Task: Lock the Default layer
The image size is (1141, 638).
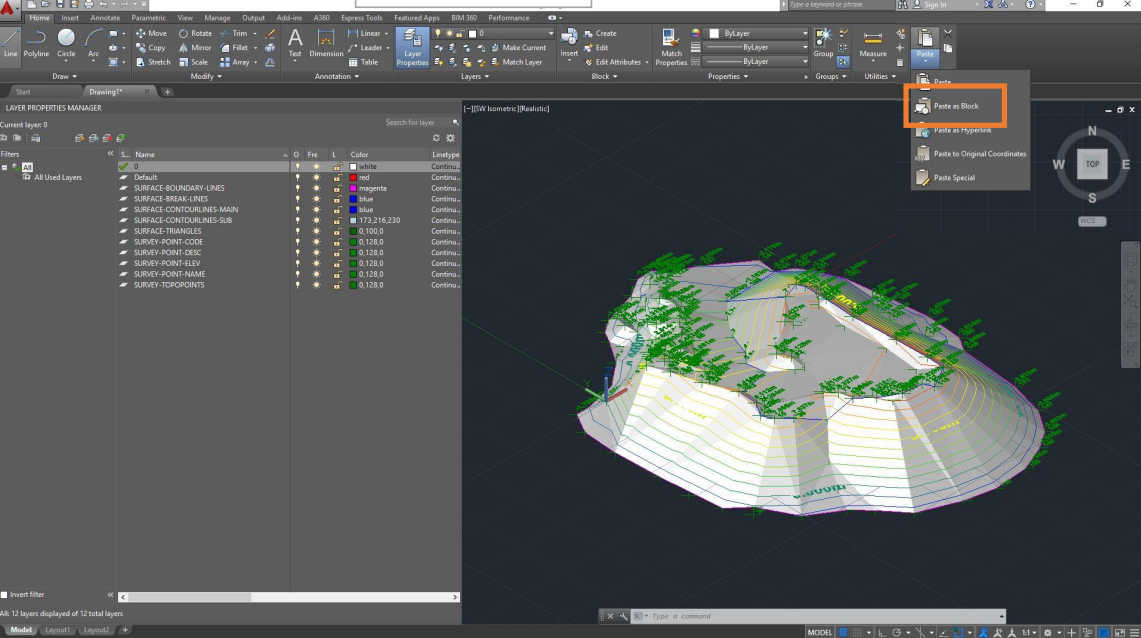Action: 337,176
